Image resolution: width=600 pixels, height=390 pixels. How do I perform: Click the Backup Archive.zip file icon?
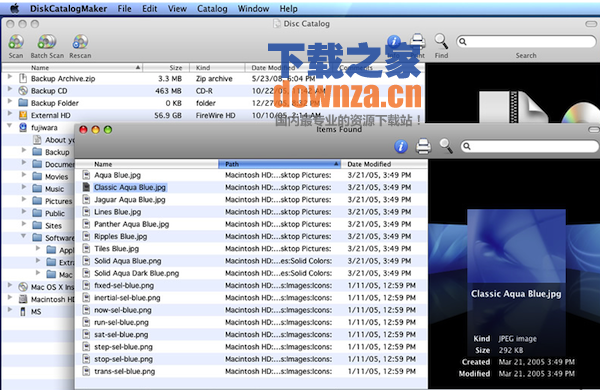pyautogui.click(x=23, y=78)
